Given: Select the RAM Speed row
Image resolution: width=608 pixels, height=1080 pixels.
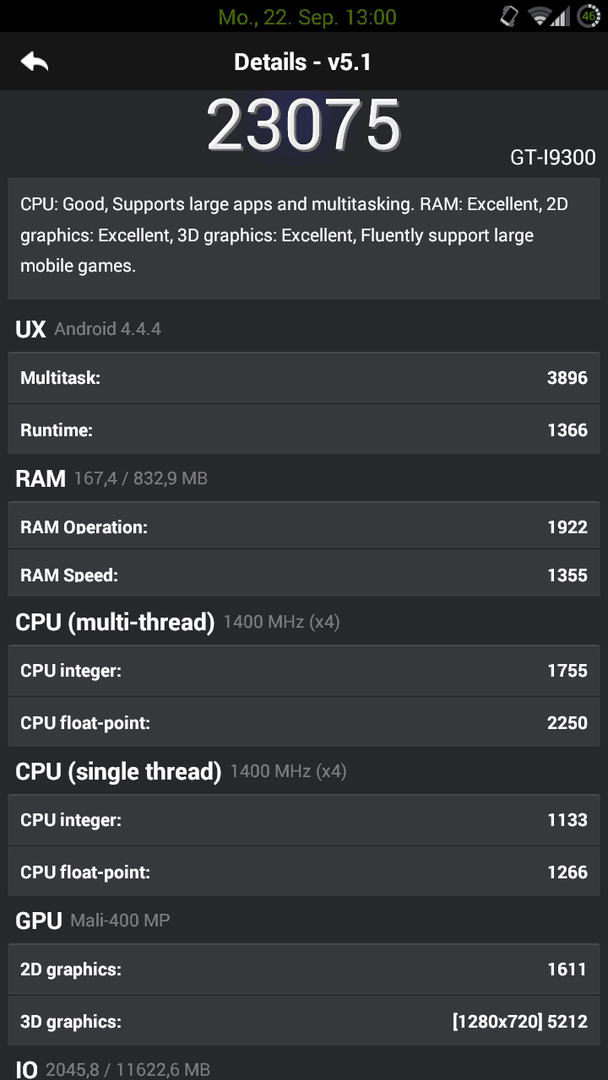Looking at the screenshot, I should (x=304, y=573).
